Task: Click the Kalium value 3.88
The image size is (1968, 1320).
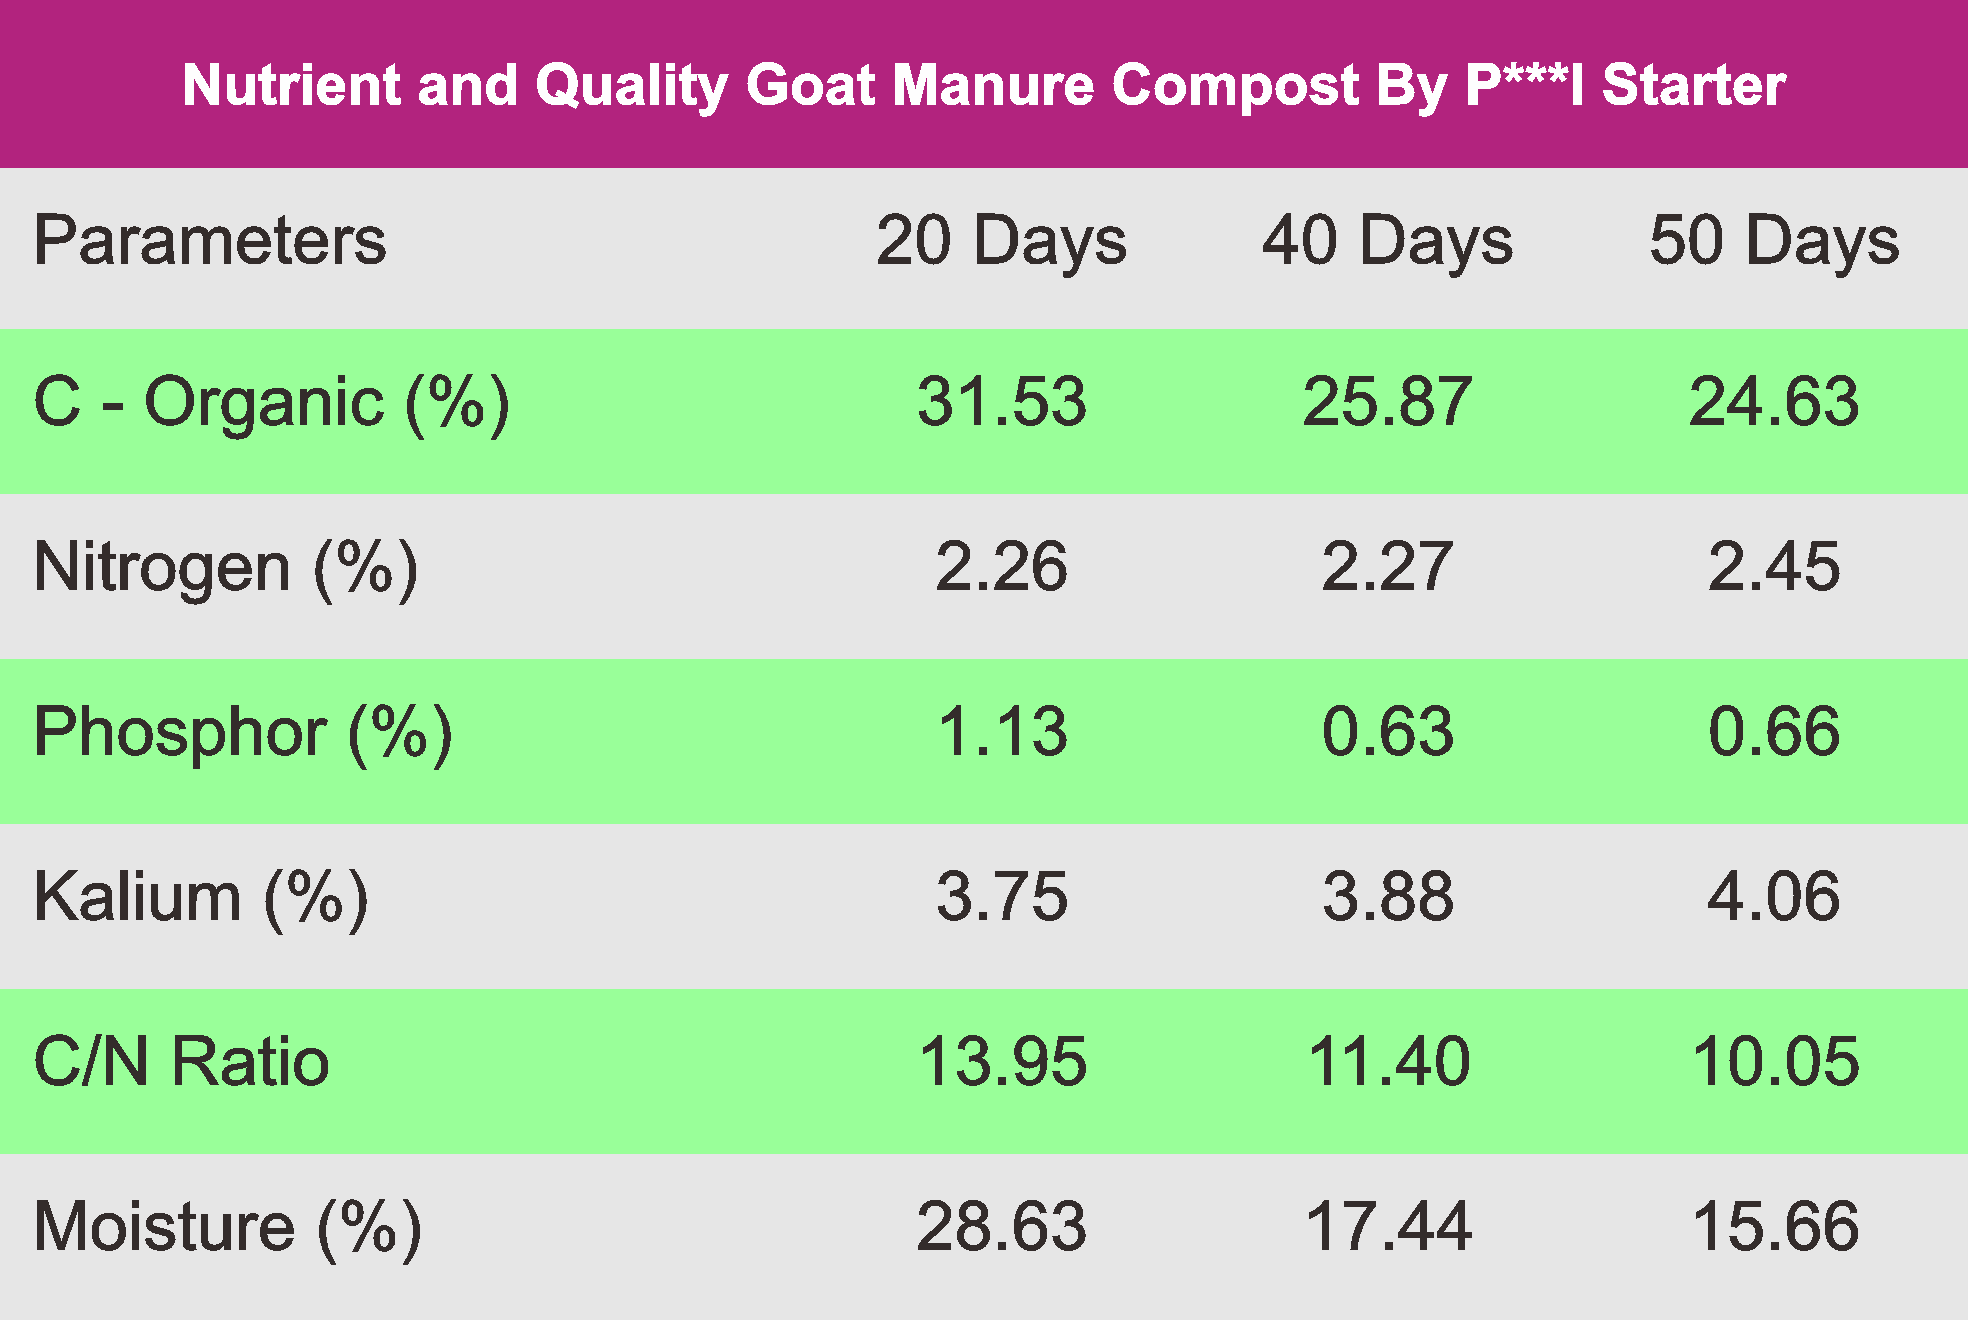Action: point(1387,897)
